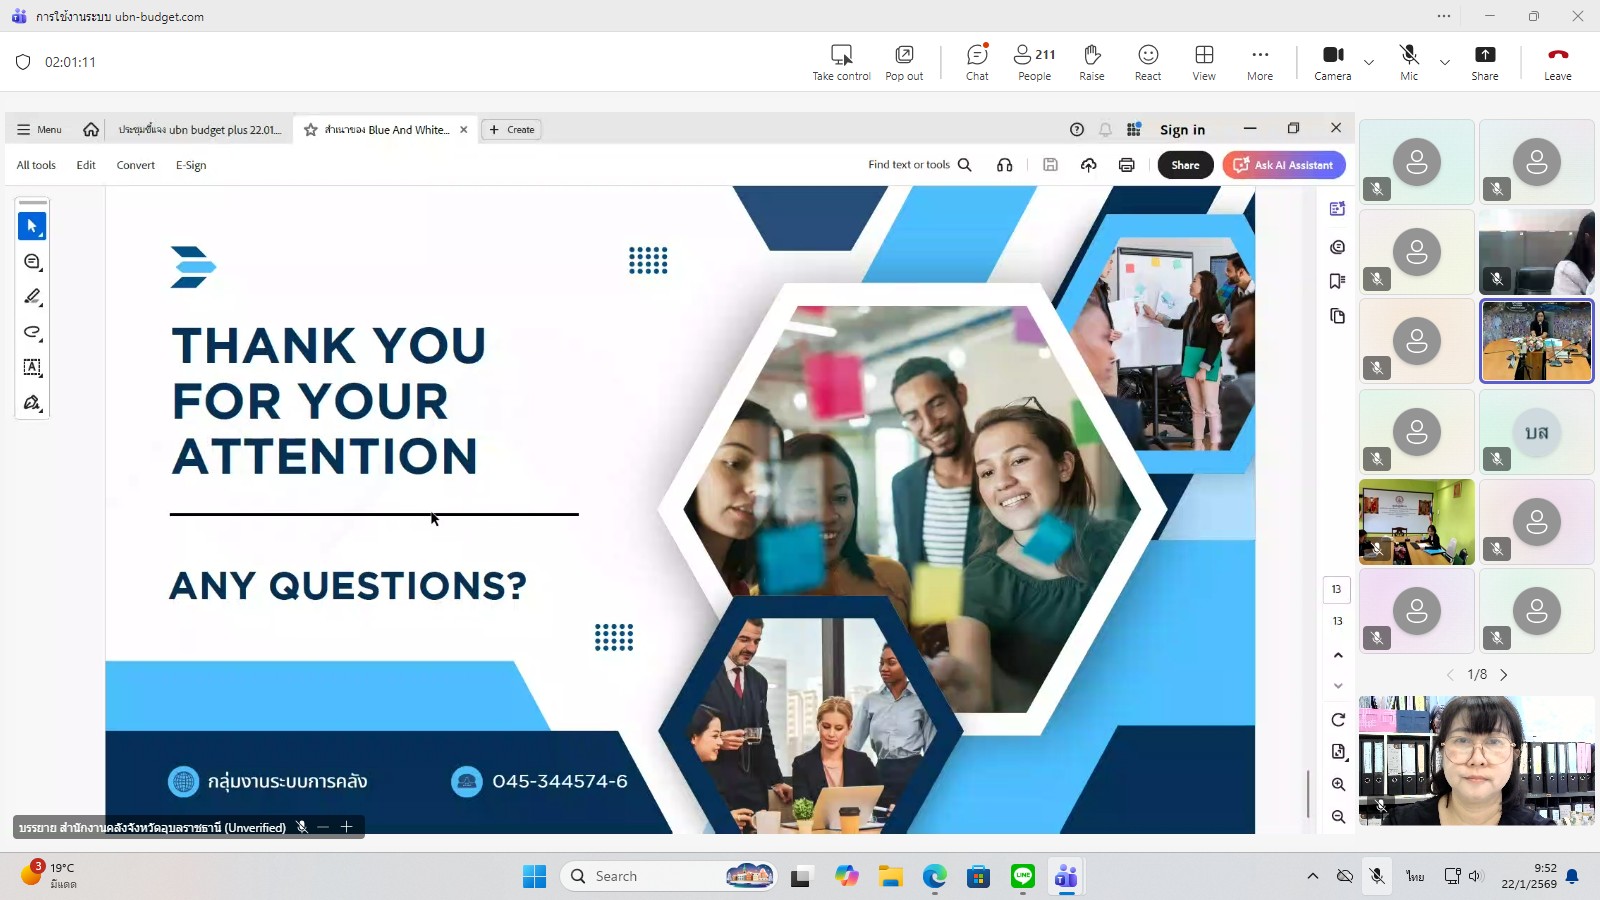This screenshot has width=1600, height=900.
Task: Start sharing with the Share icon
Action: point(1485,62)
